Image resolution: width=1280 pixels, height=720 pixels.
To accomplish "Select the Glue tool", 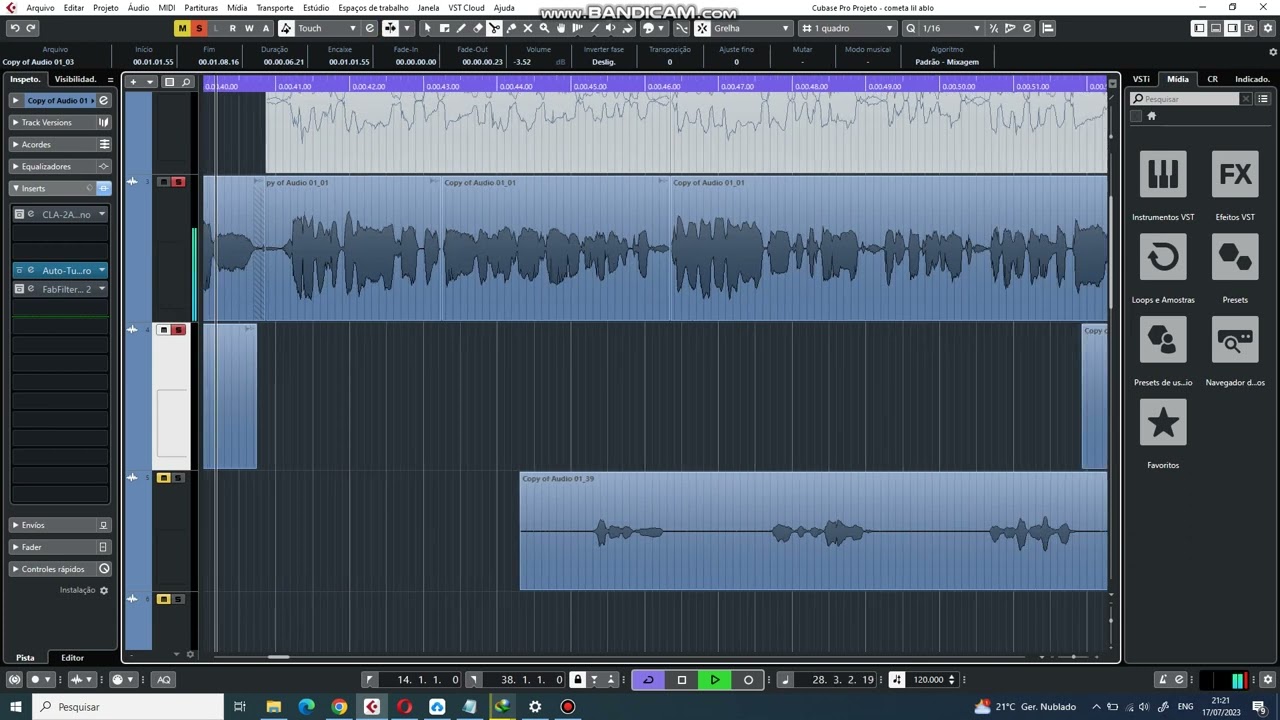I will (x=511, y=28).
